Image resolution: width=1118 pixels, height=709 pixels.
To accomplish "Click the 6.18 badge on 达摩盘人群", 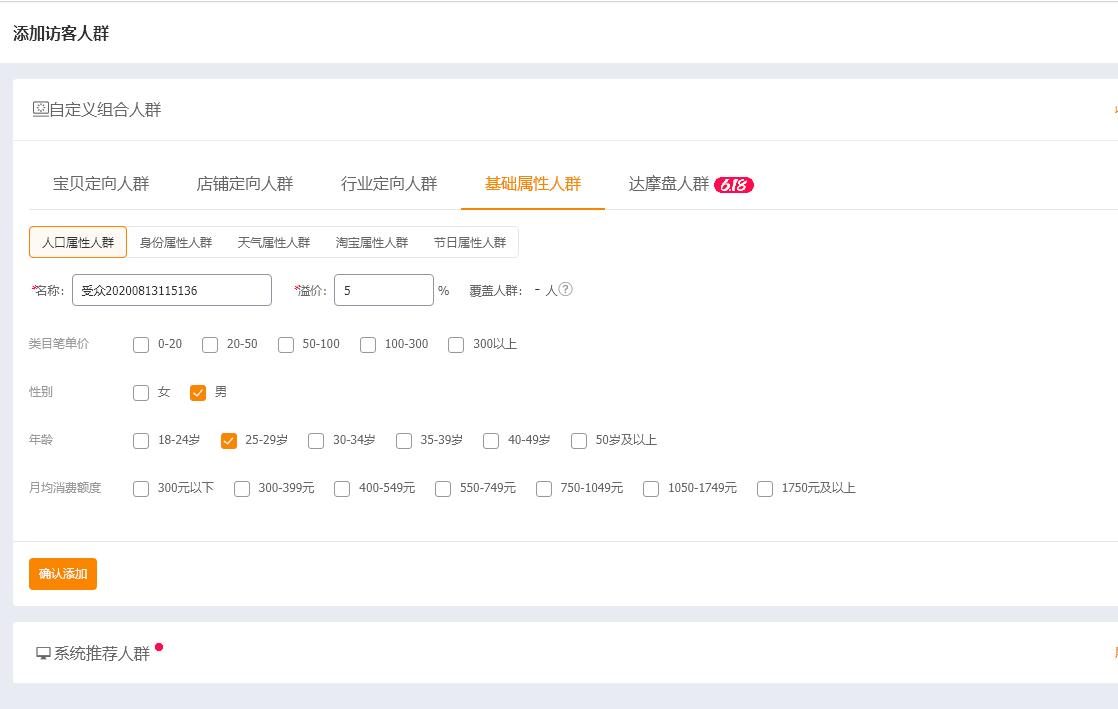I will (x=736, y=184).
